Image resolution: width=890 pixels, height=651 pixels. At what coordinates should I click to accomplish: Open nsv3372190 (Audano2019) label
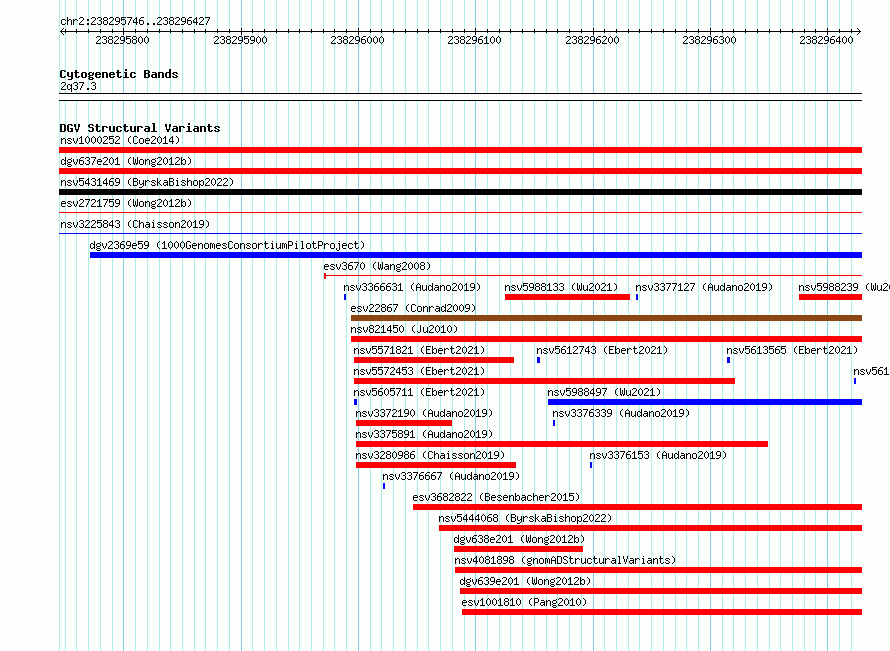(x=425, y=413)
